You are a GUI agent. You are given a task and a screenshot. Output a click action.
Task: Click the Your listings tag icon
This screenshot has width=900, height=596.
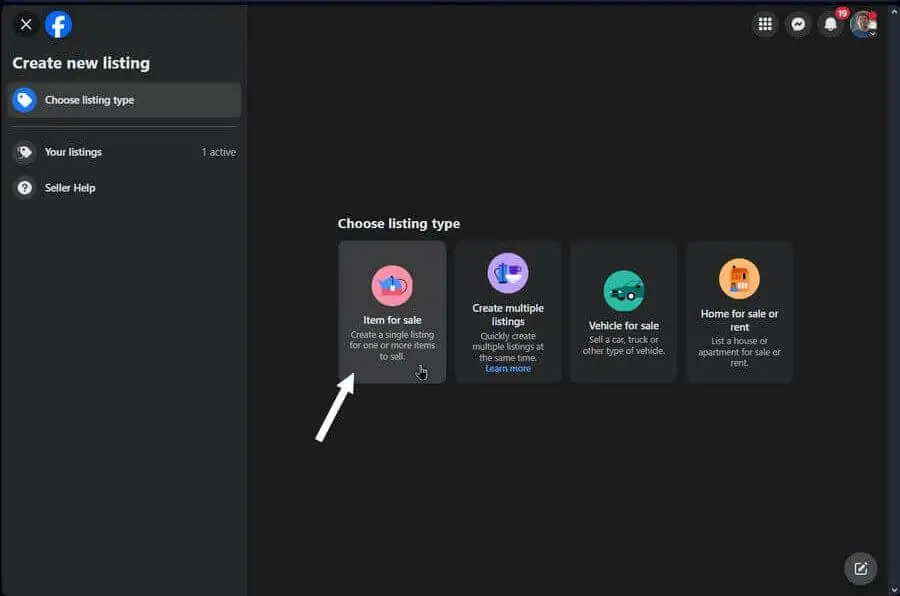pos(25,152)
